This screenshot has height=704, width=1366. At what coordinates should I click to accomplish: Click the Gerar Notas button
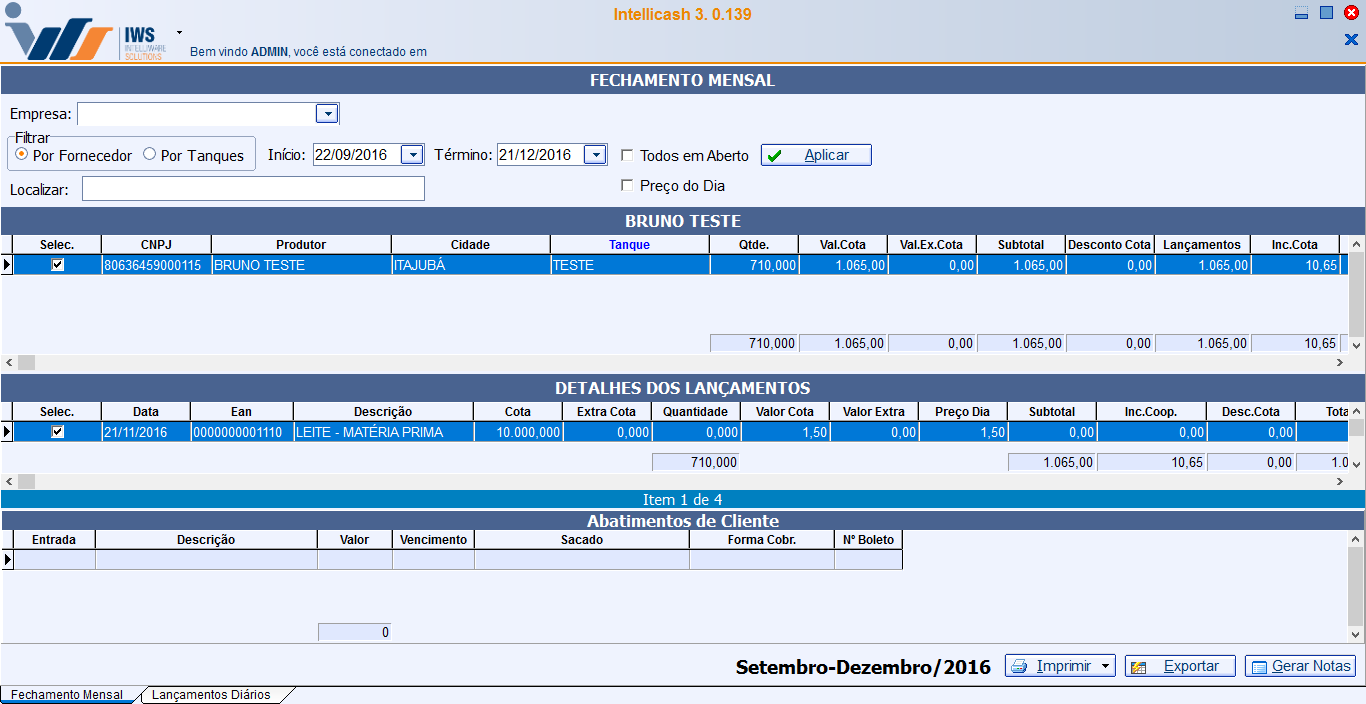(1300, 666)
